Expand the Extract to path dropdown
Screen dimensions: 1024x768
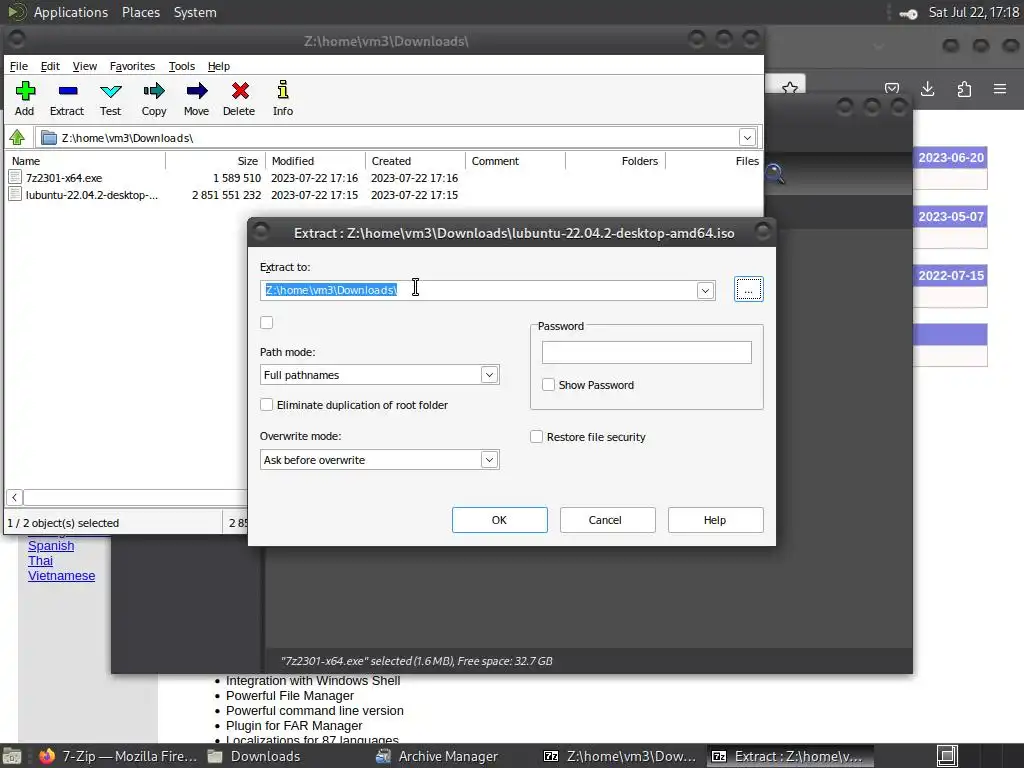705,291
